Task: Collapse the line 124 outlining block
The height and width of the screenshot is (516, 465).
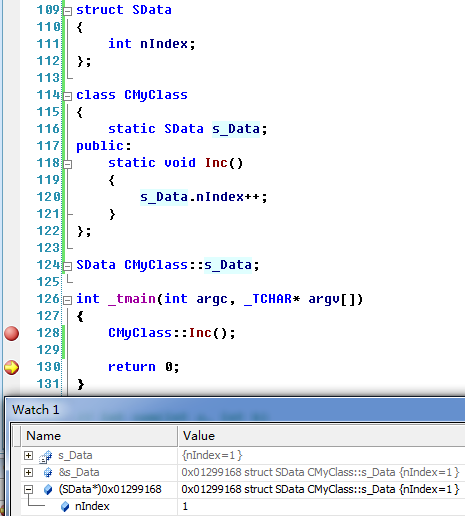Action: (x=67, y=266)
